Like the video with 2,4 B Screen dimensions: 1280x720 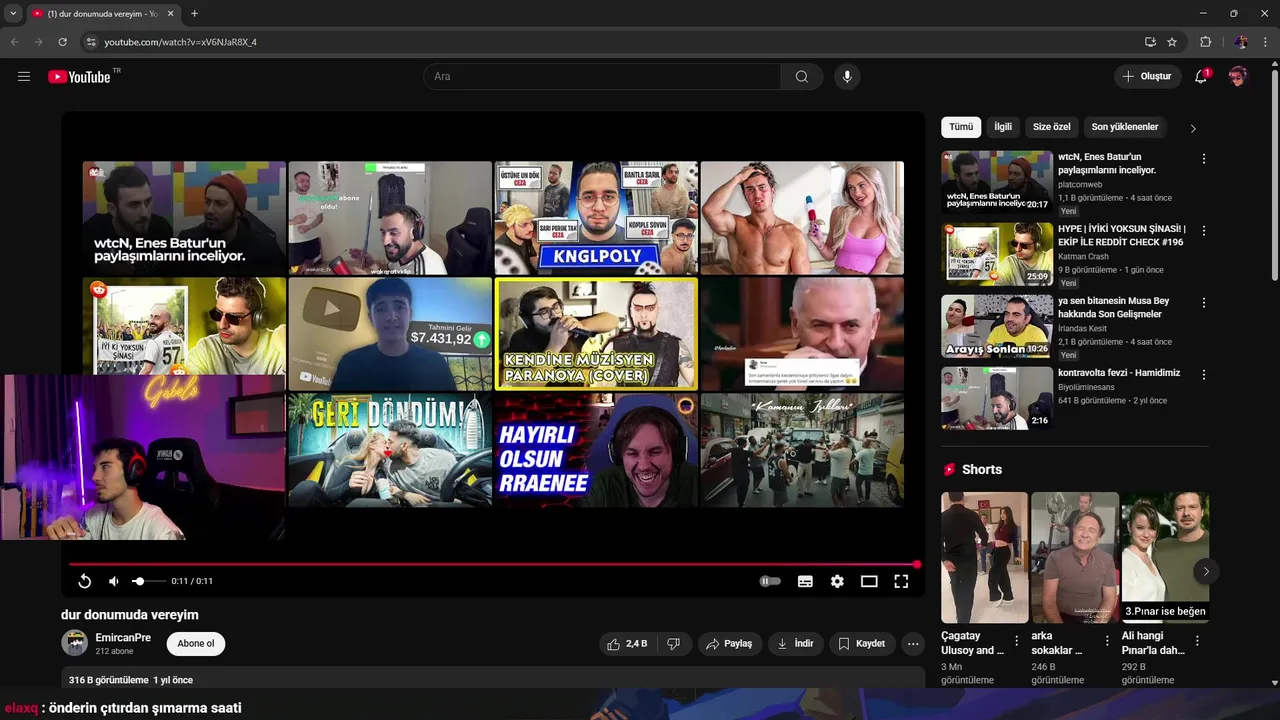pos(627,644)
